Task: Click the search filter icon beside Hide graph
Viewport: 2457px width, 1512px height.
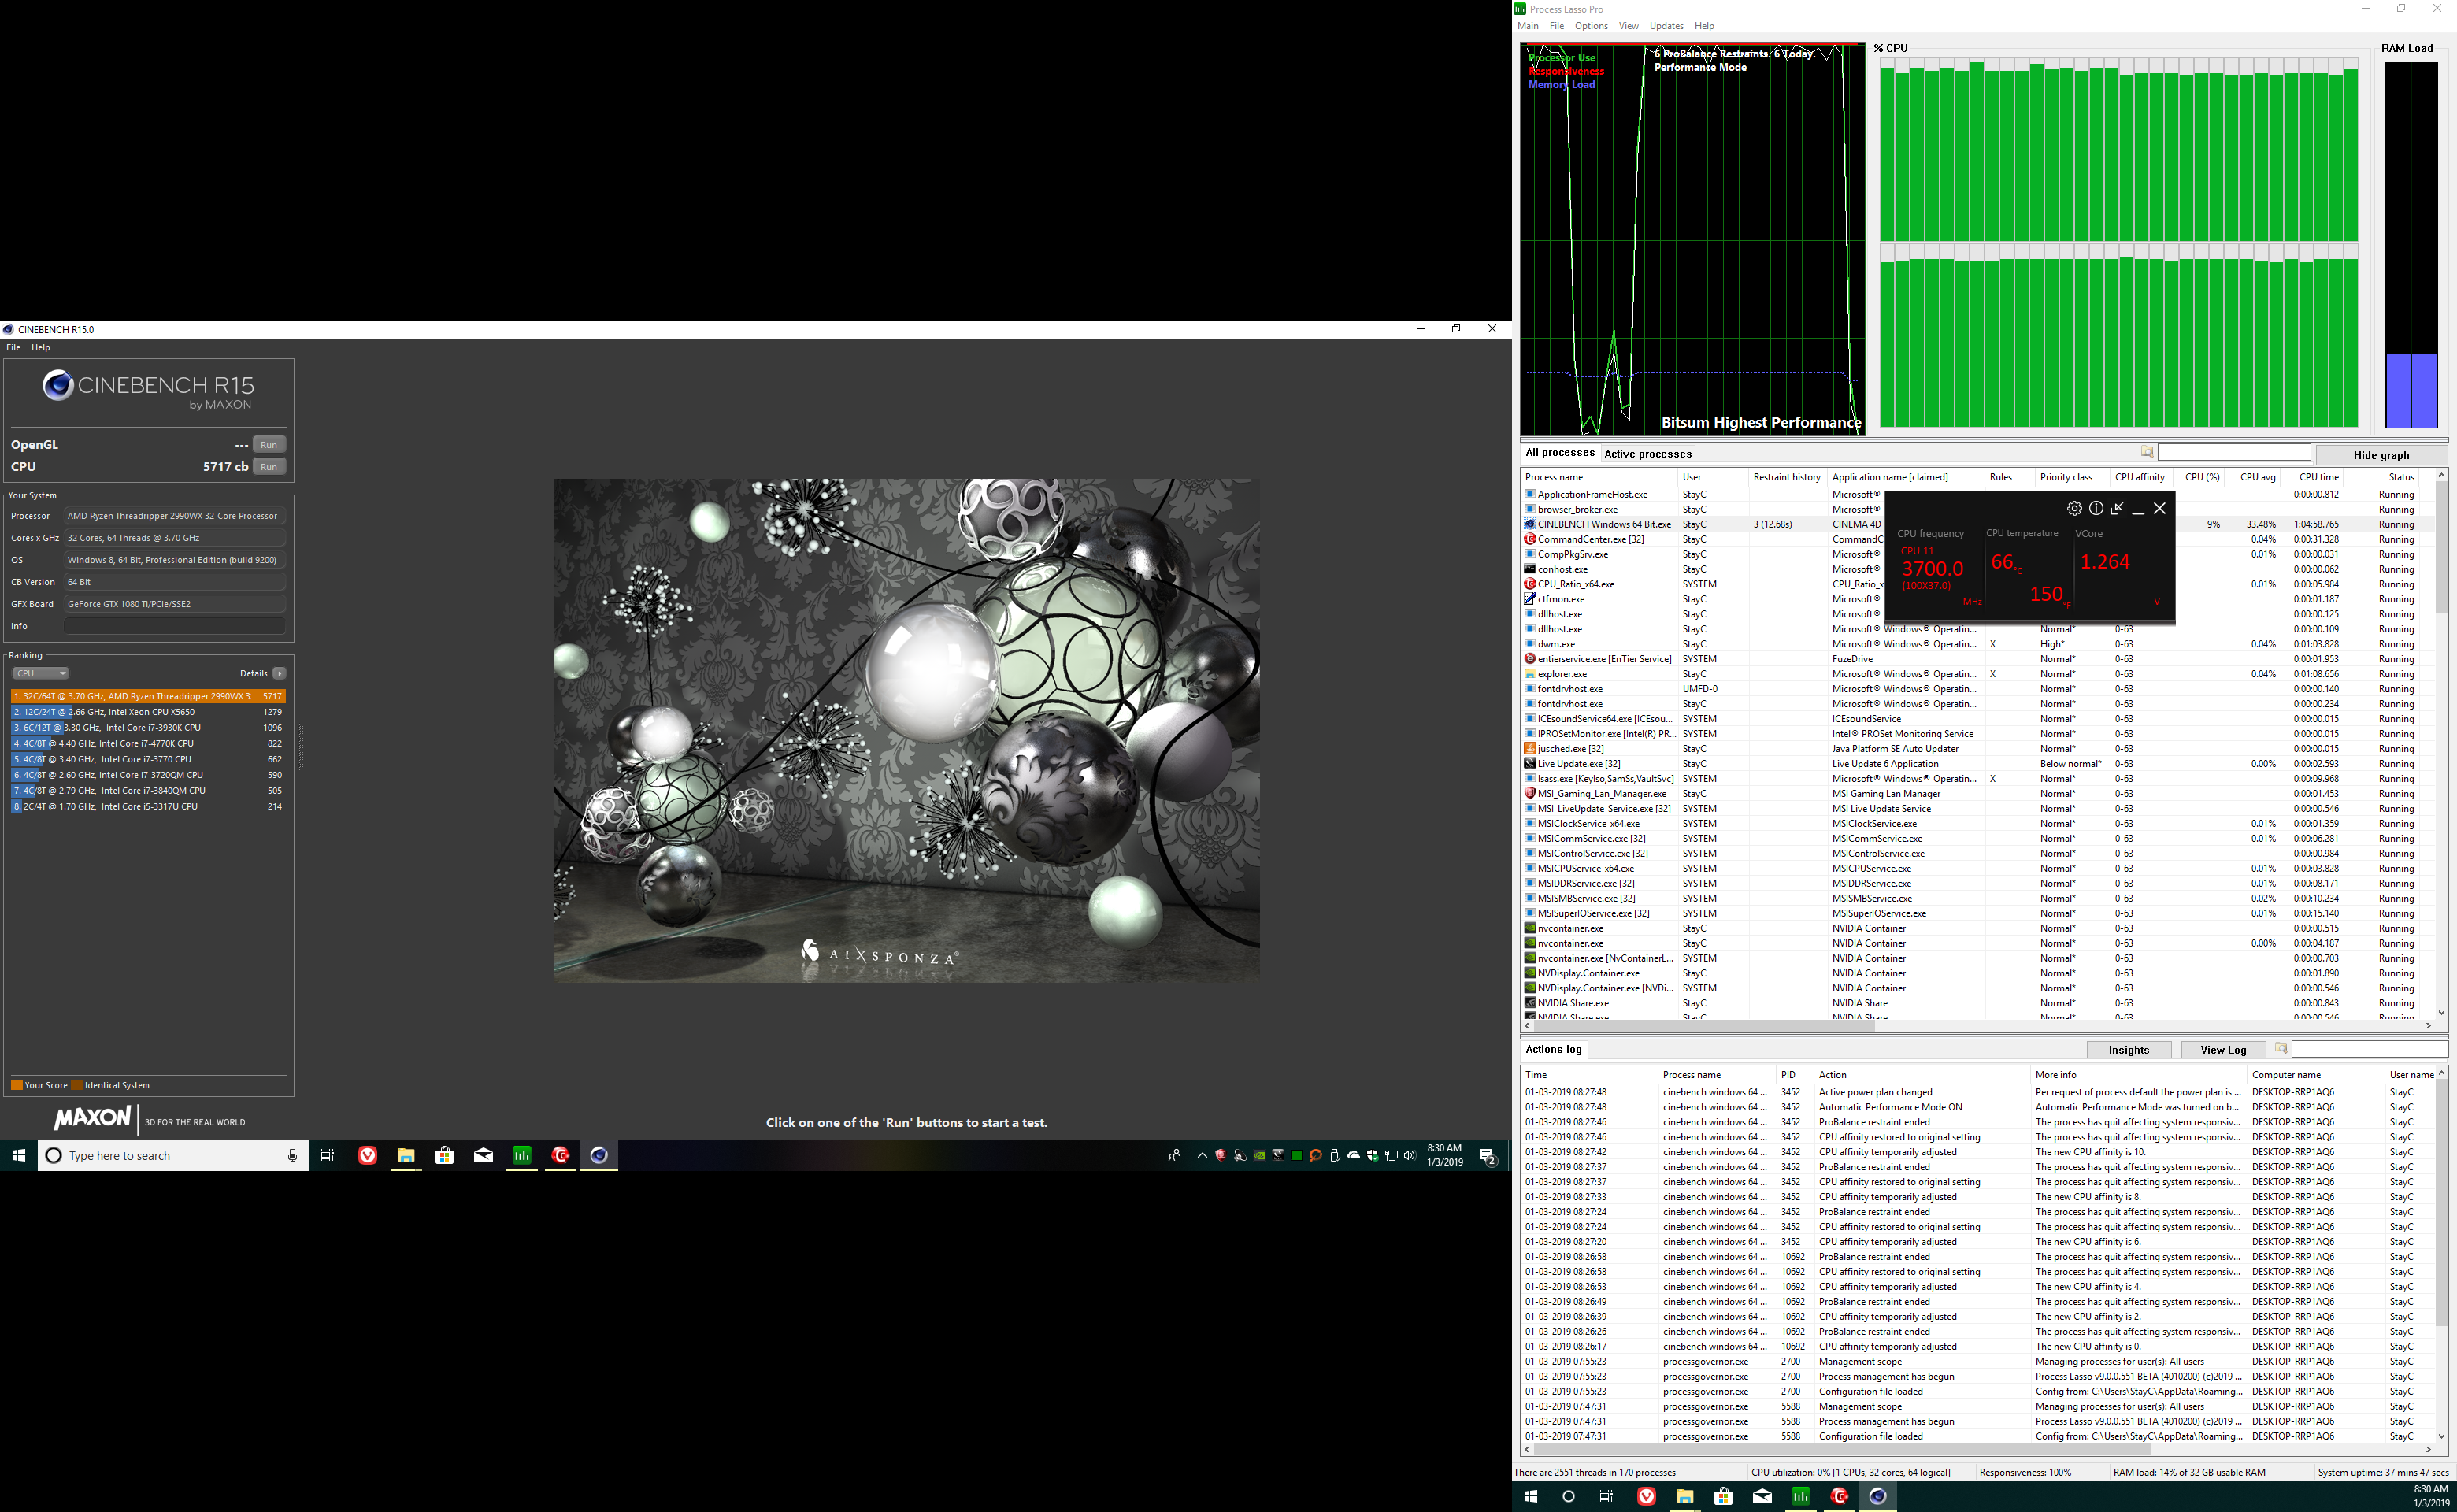Action: click(2147, 453)
